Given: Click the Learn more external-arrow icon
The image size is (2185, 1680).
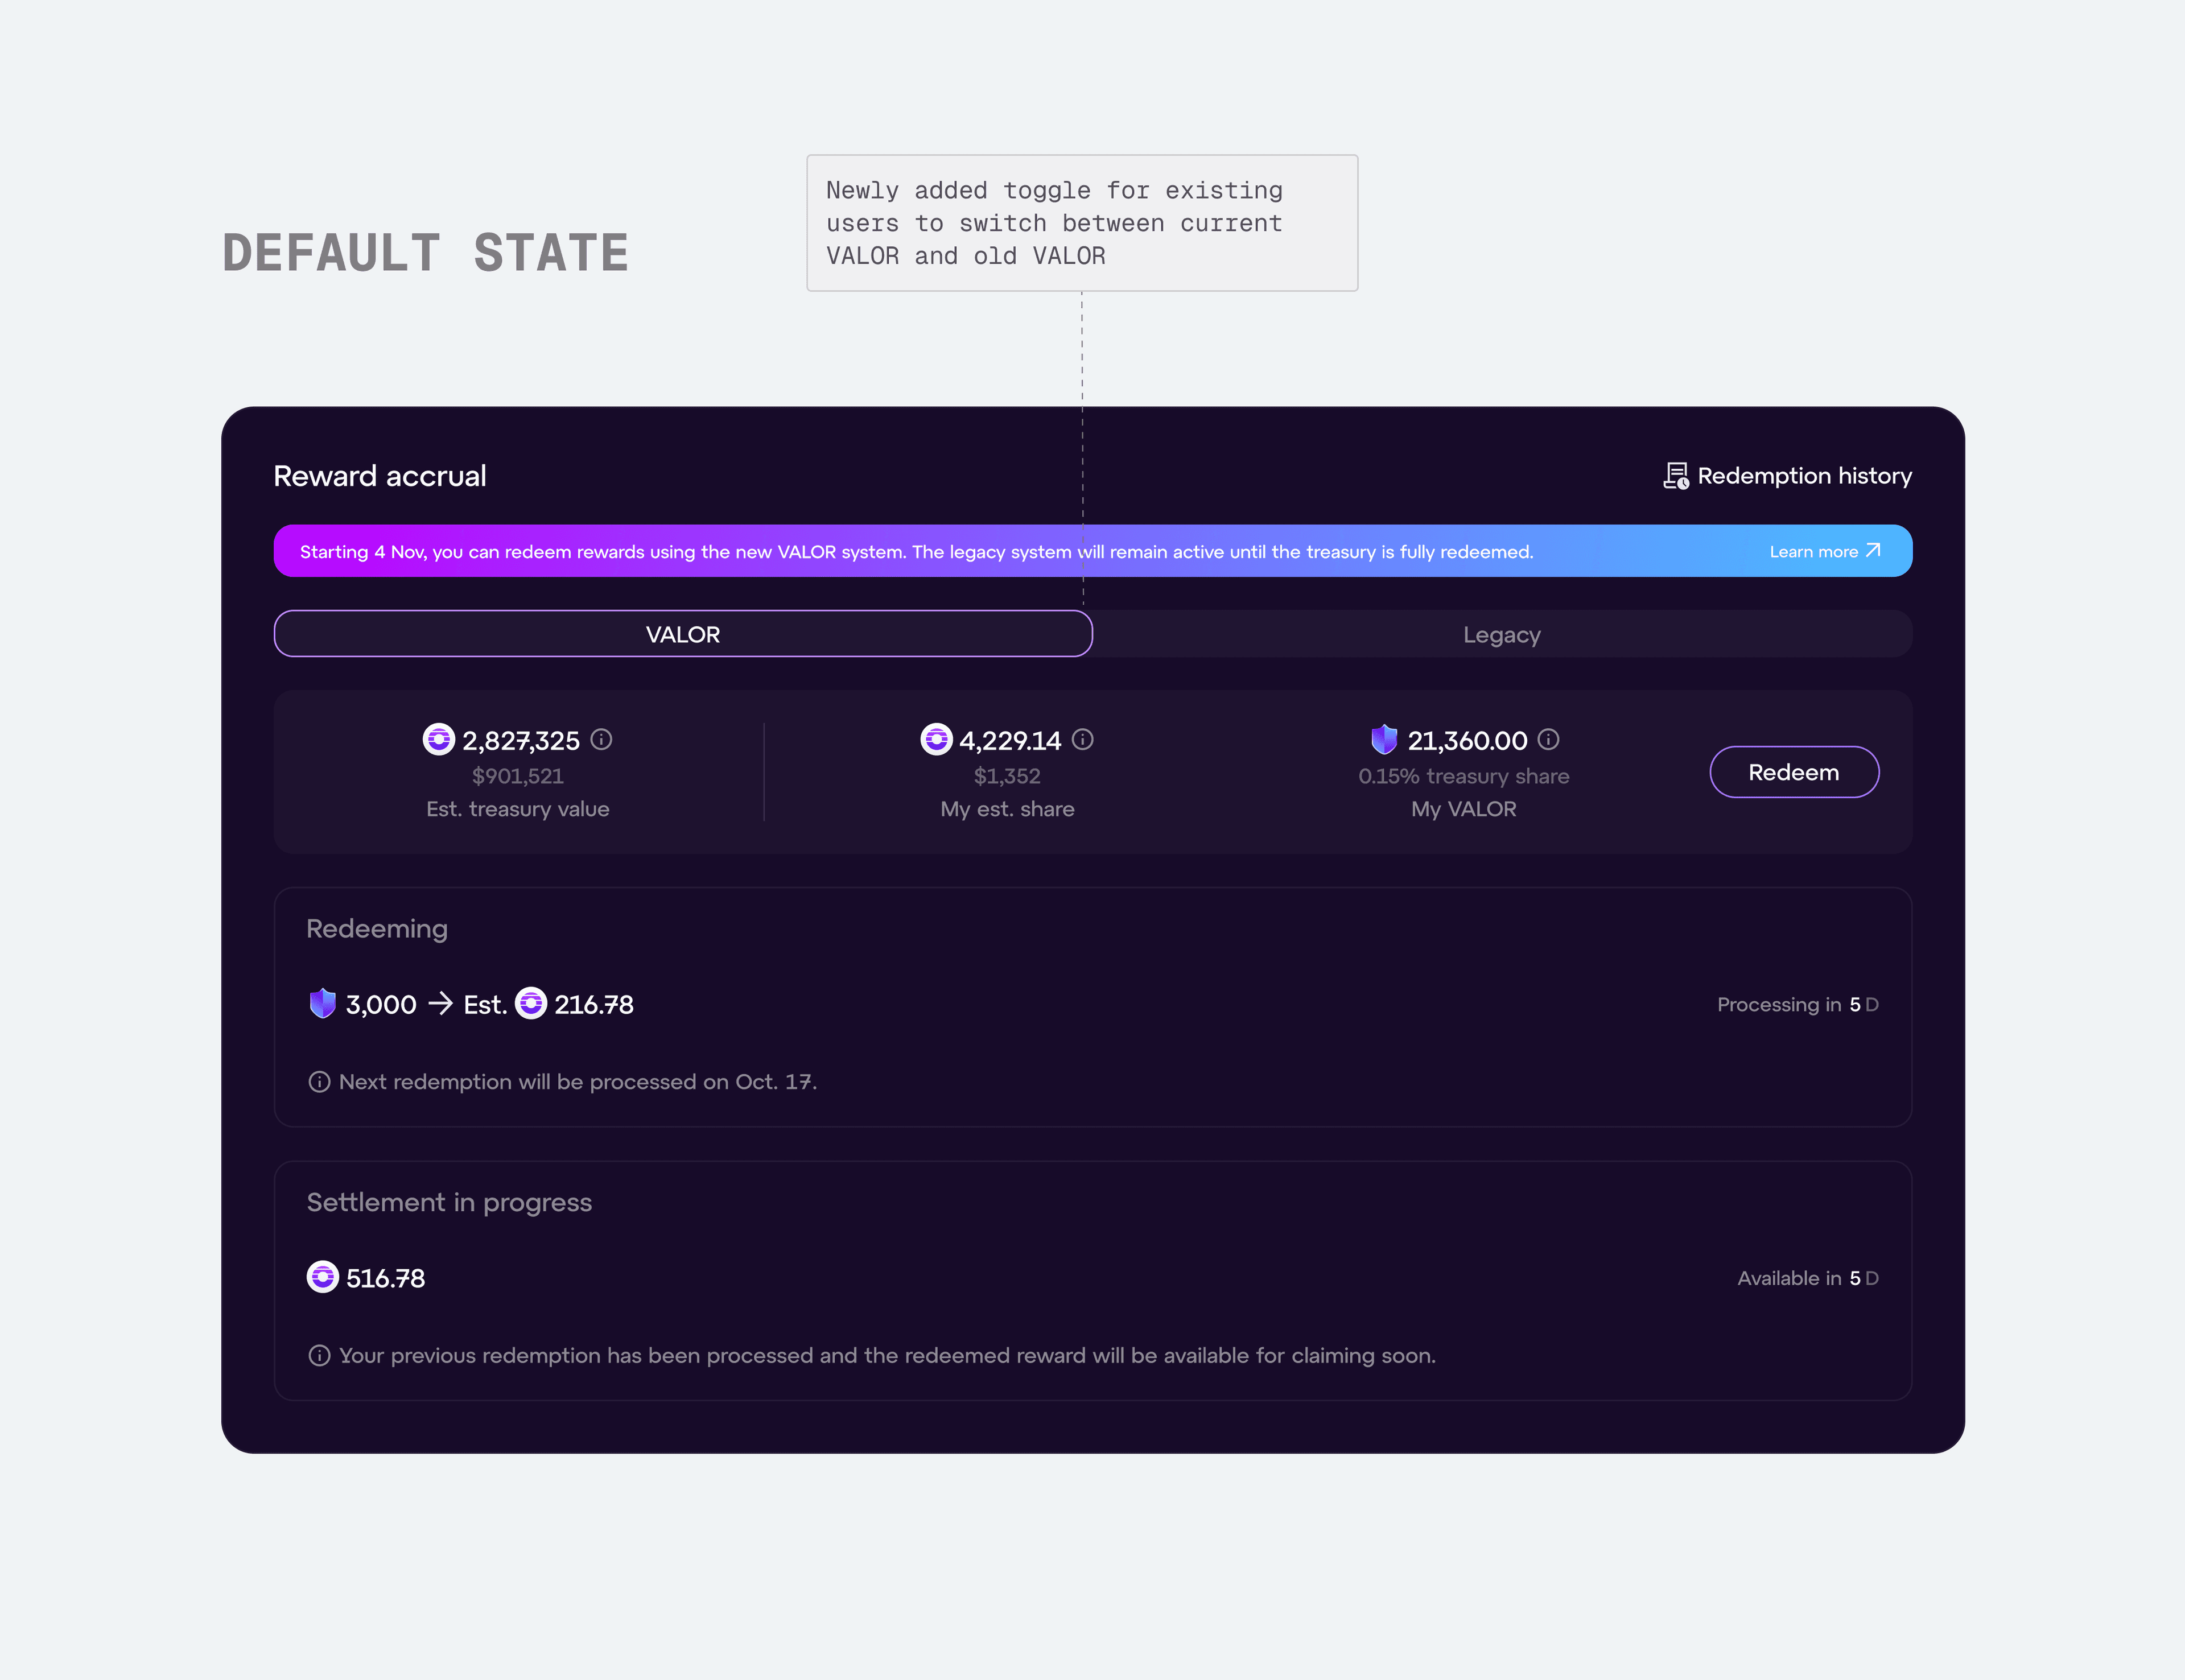Looking at the screenshot, I should 1874,551.
